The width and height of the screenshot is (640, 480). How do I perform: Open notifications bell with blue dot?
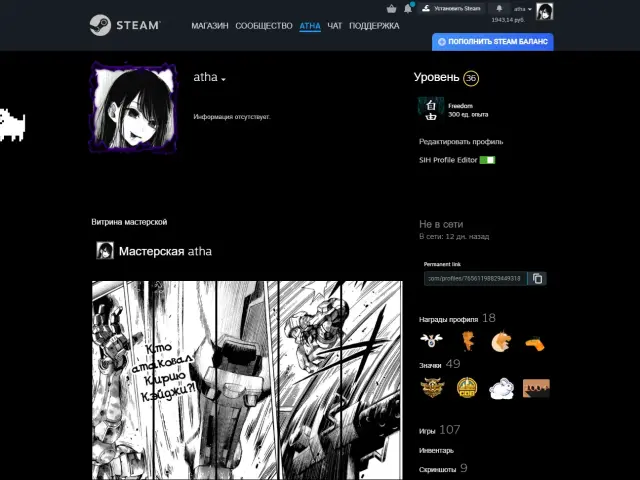click(407, 8)
